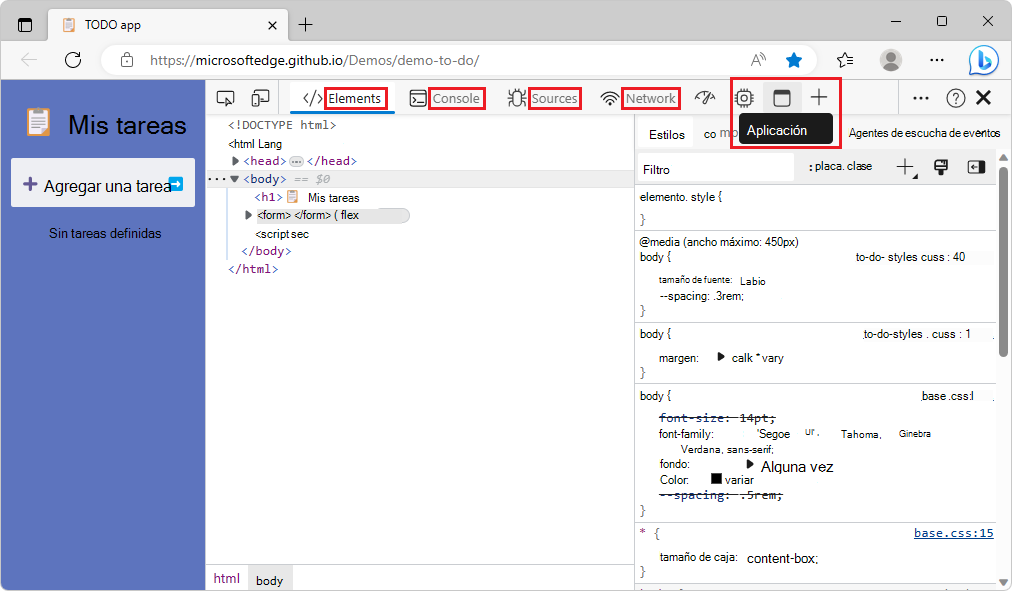Viewport: 1012px width, 591px height.
Task: Click the body breadcrumb
Action: click(x=269, y=580)
